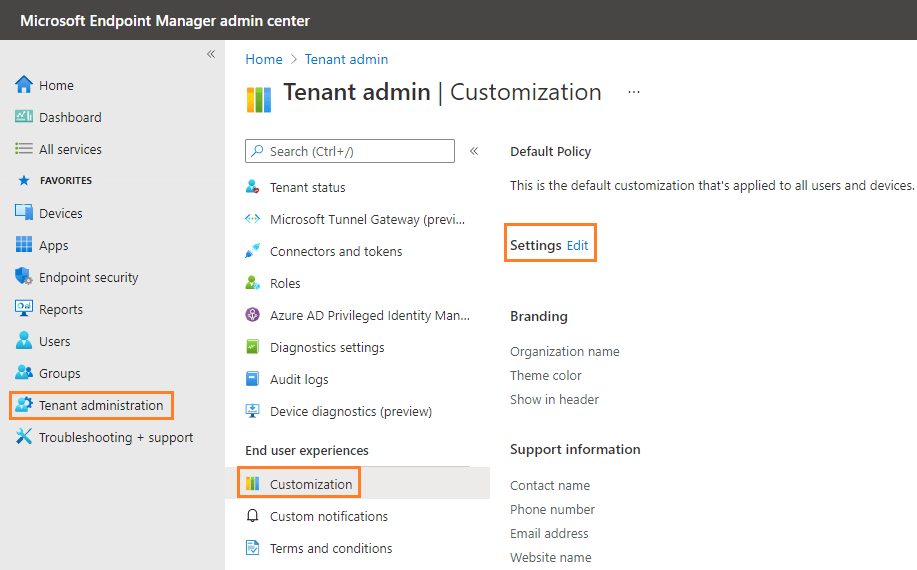917x570 pixels.
Task: Open Endpoint security label in sidebar
Action: (88, 278)
